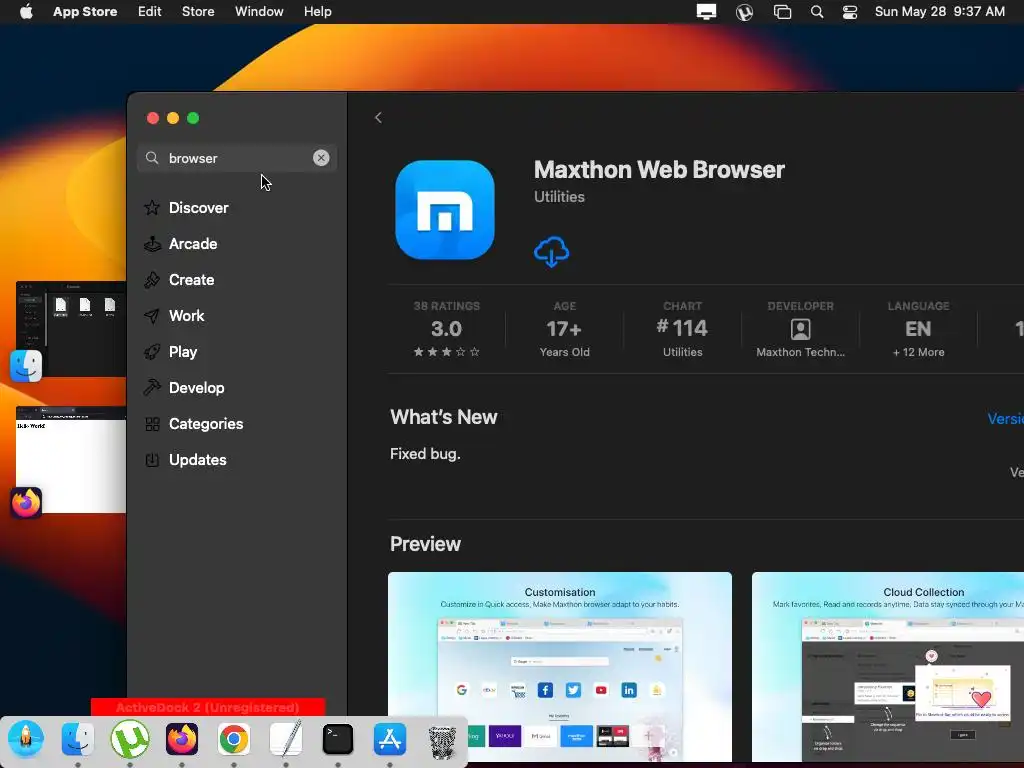Screen dimensions: 1024x768
Task: Open the Store menu
Action: tap(198, 11)
